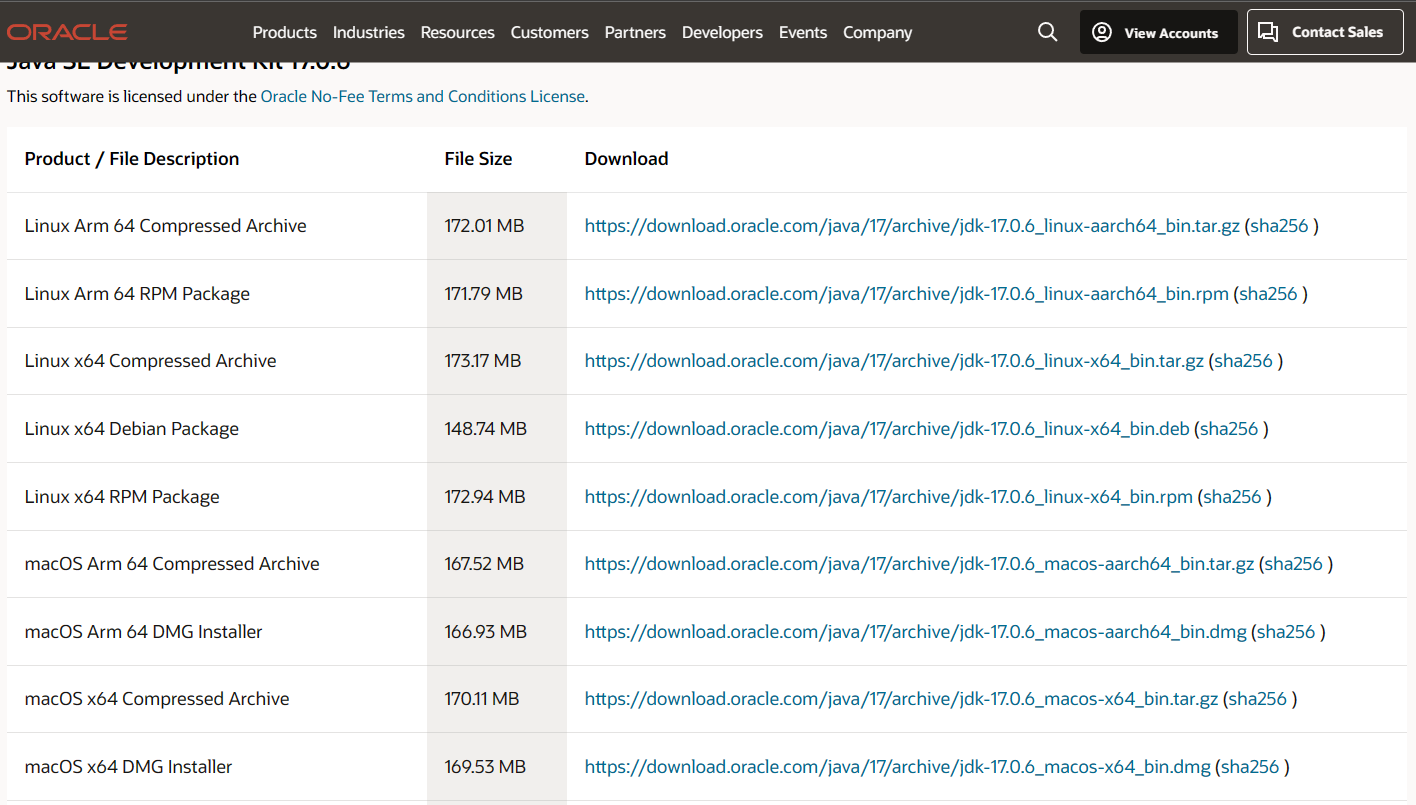Select the File Size column header
Image resolution: width=1416 pixels, height=805 pixels.
point(478,159)
